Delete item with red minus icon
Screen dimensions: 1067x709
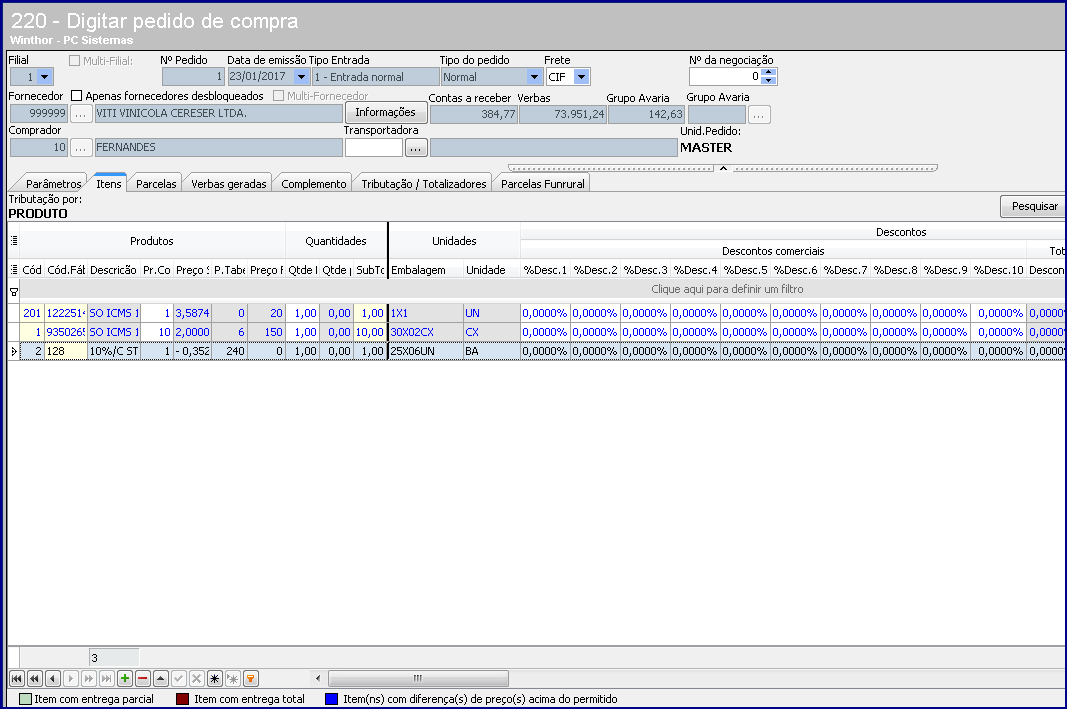[143, 678]
